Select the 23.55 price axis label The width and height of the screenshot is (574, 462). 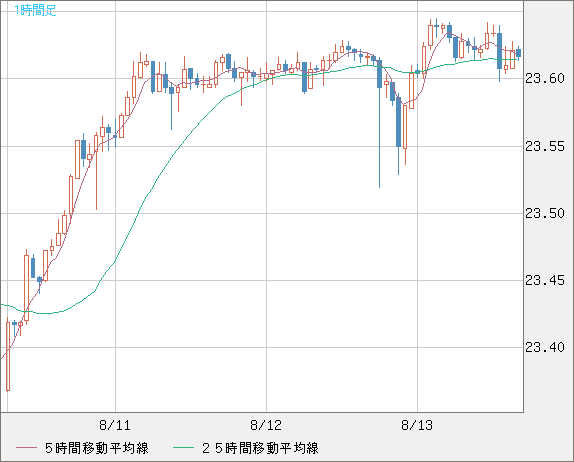[545, 146]
